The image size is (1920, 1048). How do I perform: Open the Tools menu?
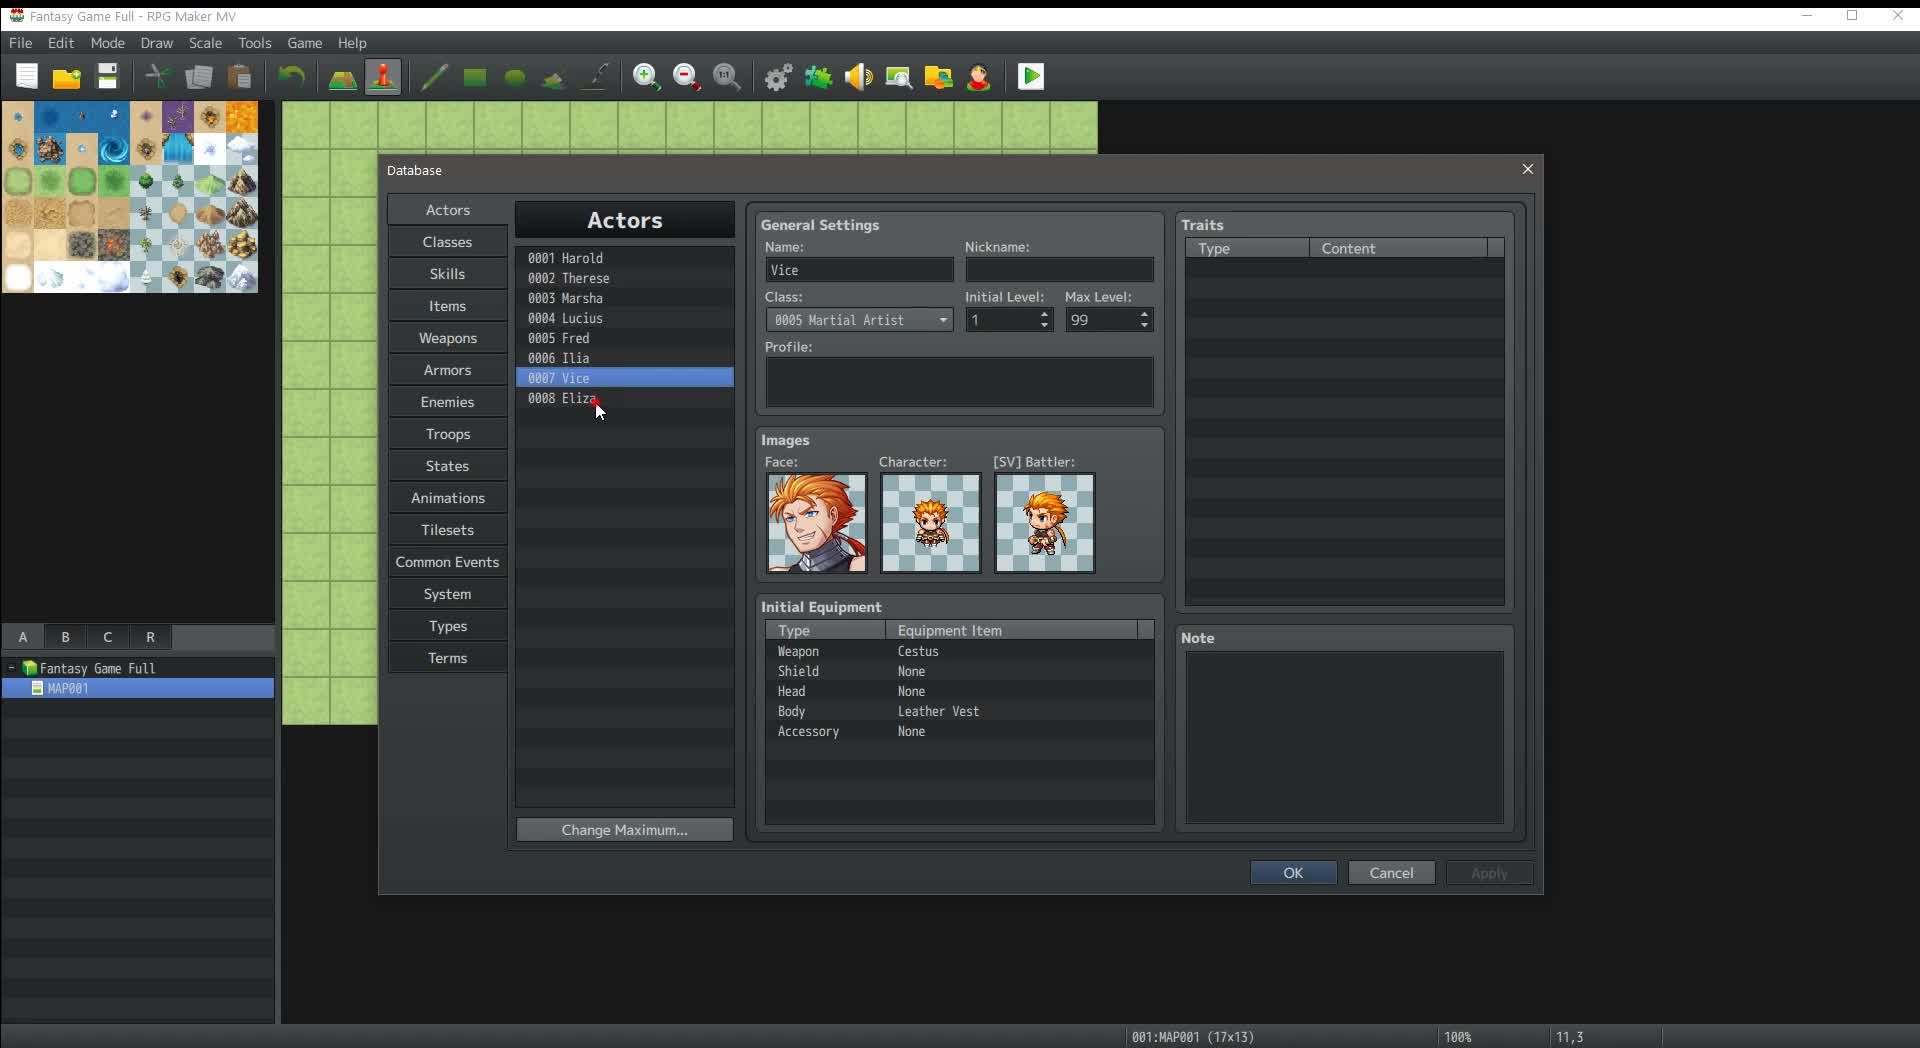click(x=254, y=43)
